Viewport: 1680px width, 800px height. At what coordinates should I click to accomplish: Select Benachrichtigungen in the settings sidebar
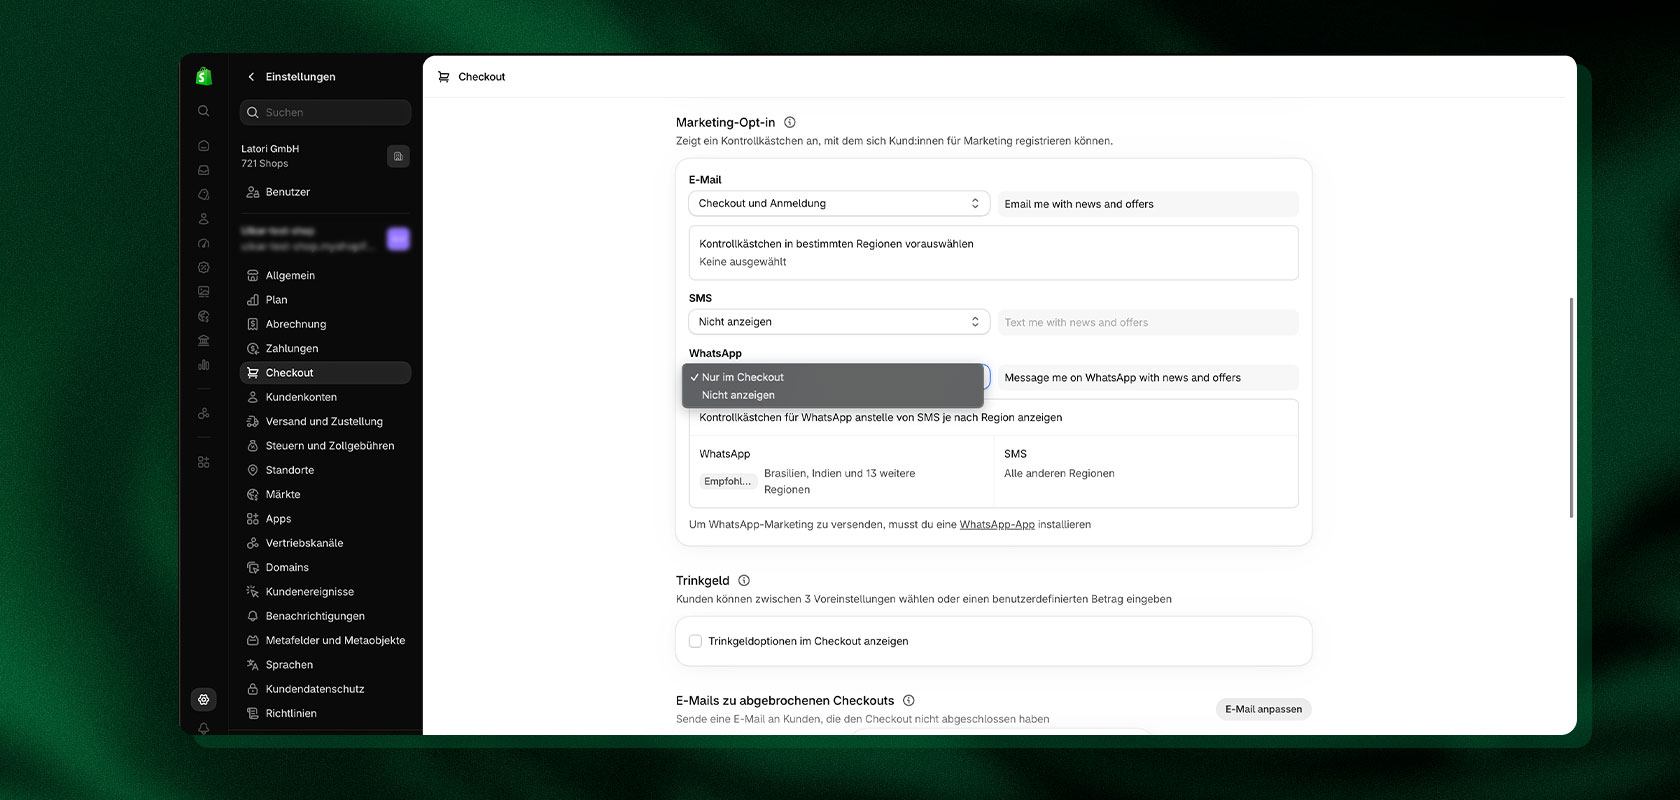pos(326,616)
